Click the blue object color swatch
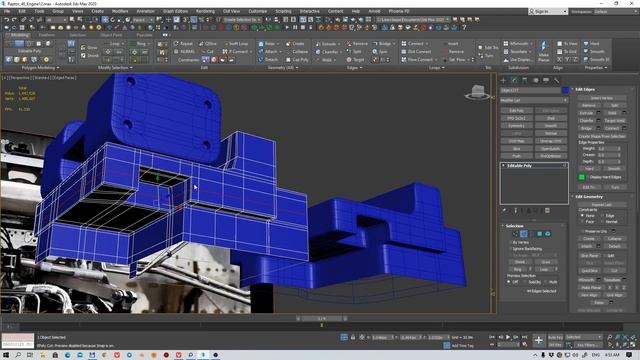Image resolution: width=640 pixels, height=360 pixels. (x=565, y=90)
